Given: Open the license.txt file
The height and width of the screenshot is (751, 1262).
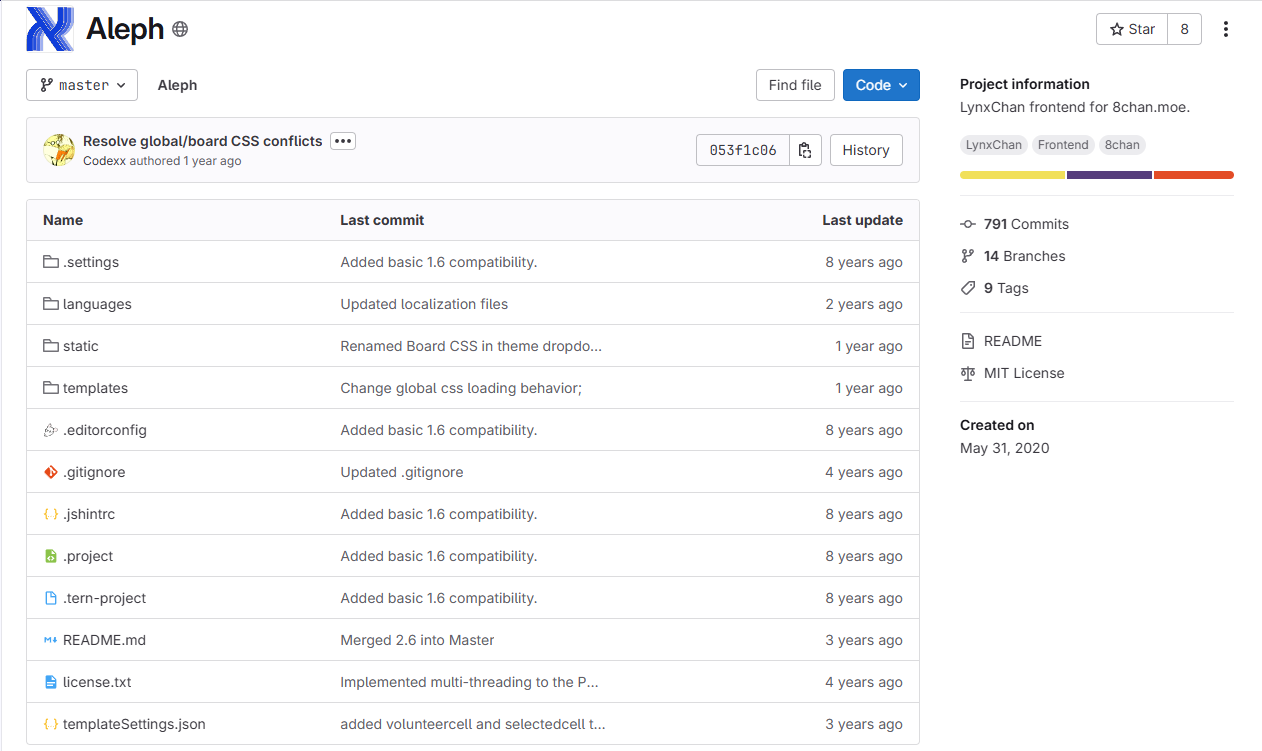Looking at the screenshot, I should click(x=97, y=682).
